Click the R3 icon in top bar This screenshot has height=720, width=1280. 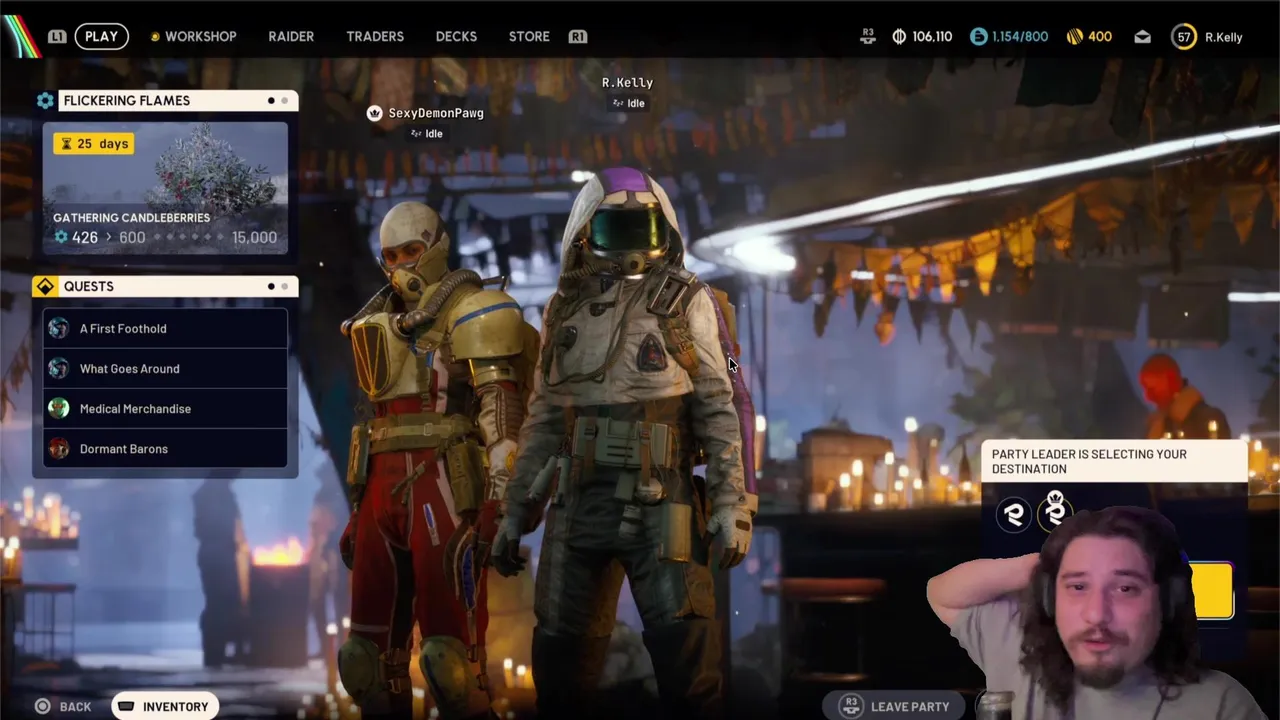[x=868, y=36]
